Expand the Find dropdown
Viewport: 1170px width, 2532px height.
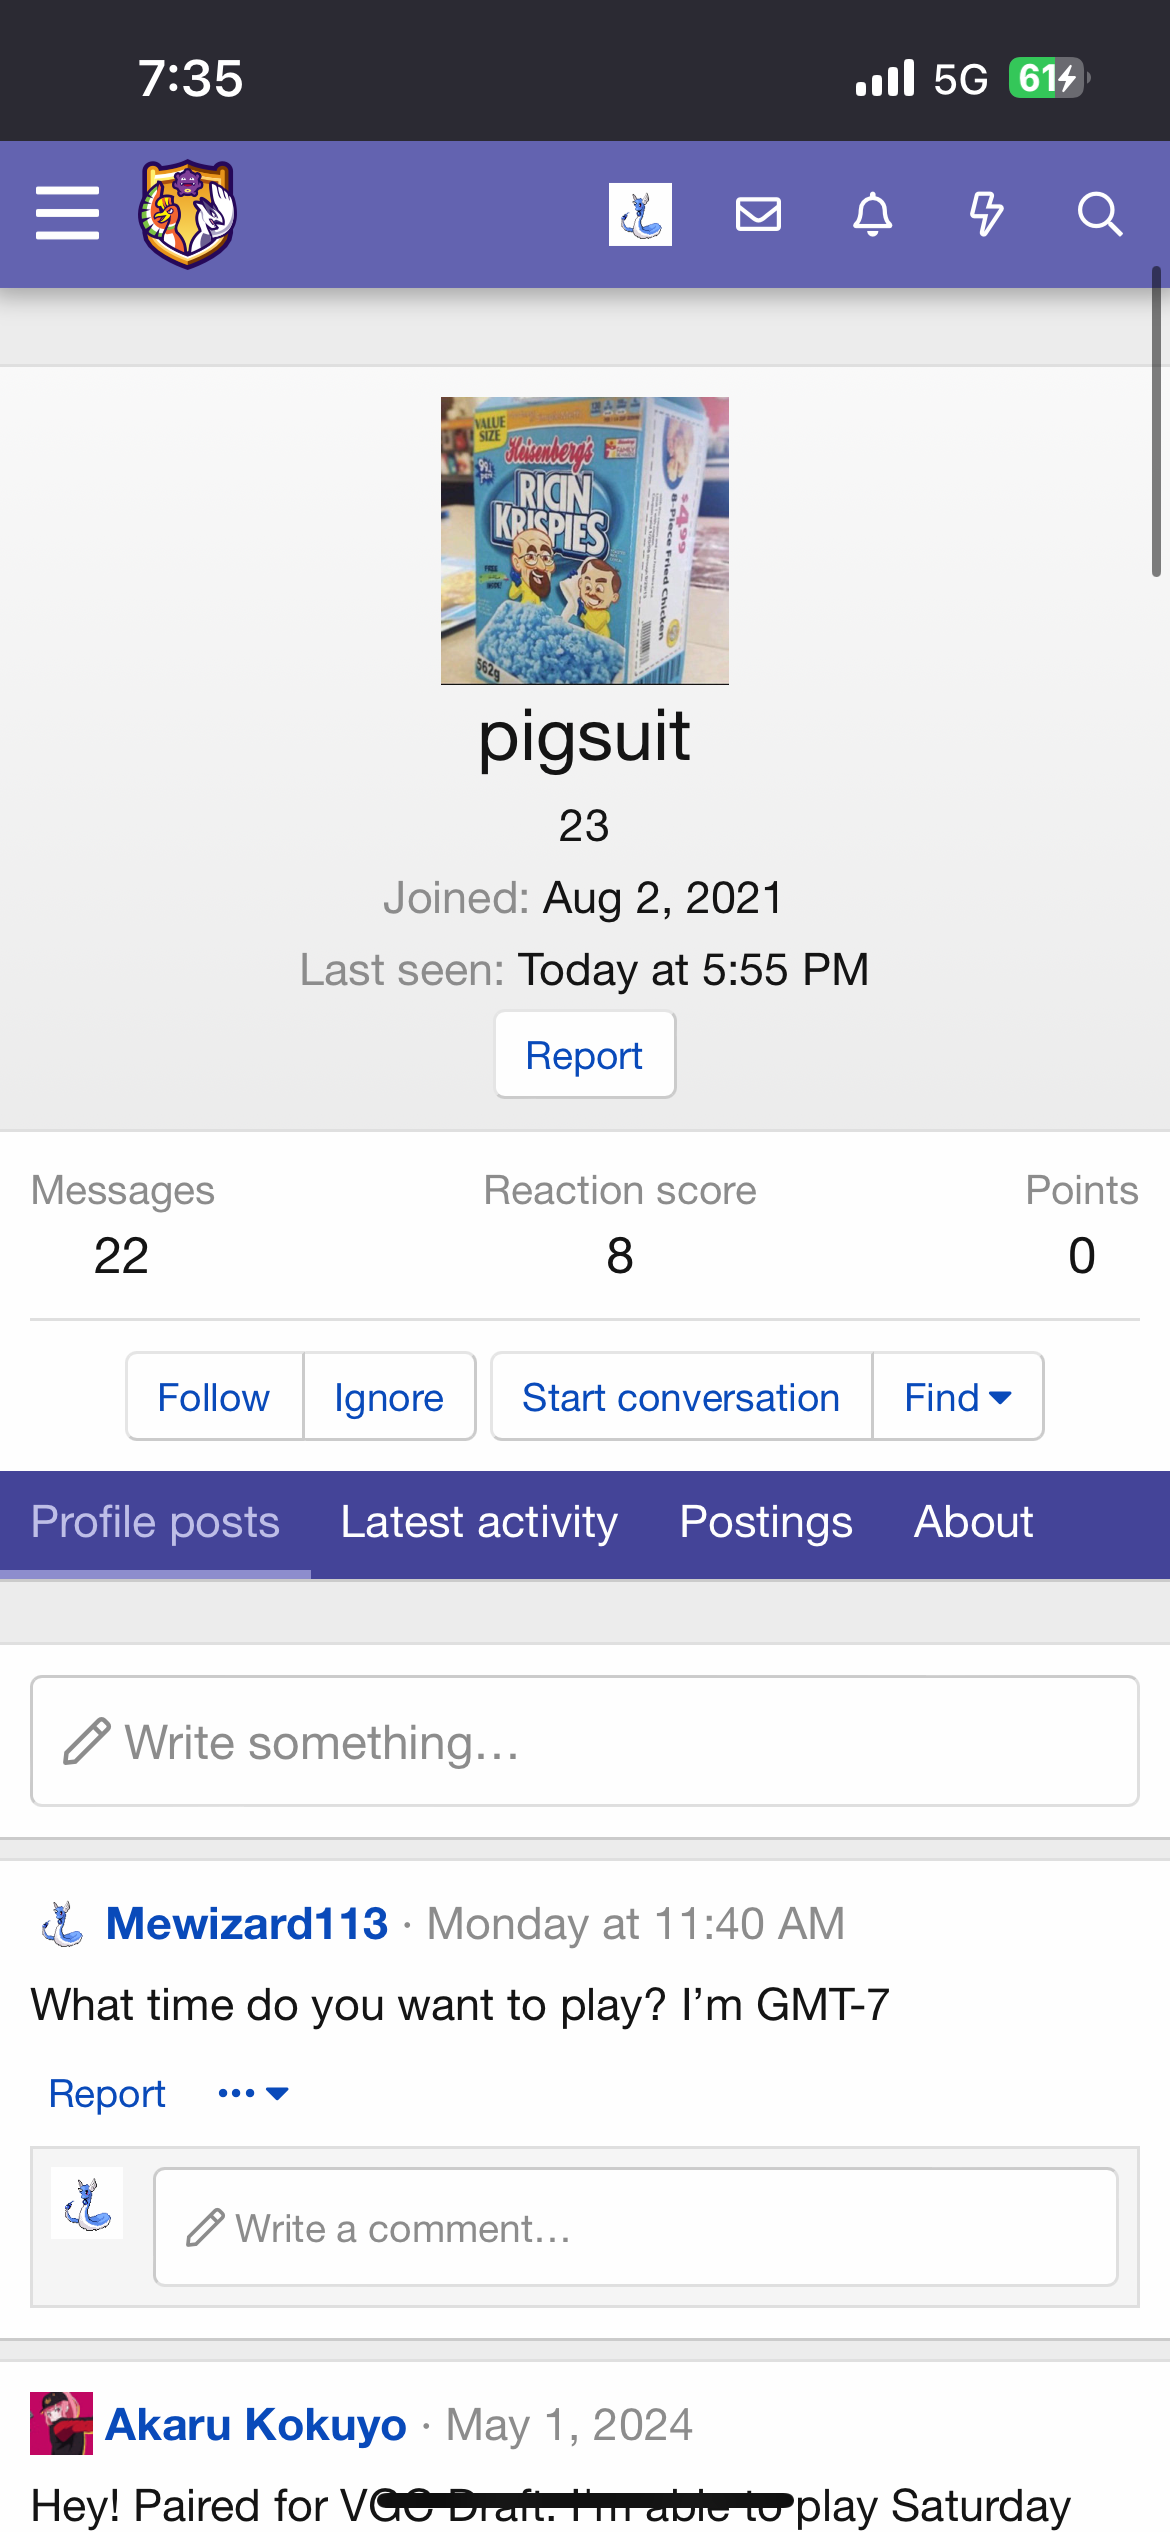pyautogui.click(x=958, y=1397)
